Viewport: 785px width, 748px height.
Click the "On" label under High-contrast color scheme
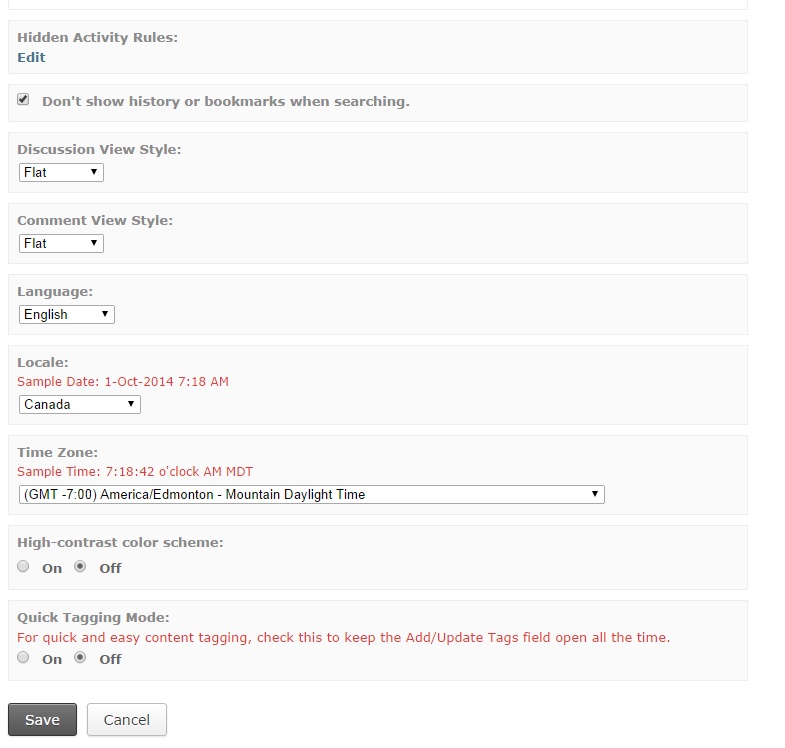[x=52, y=568]
